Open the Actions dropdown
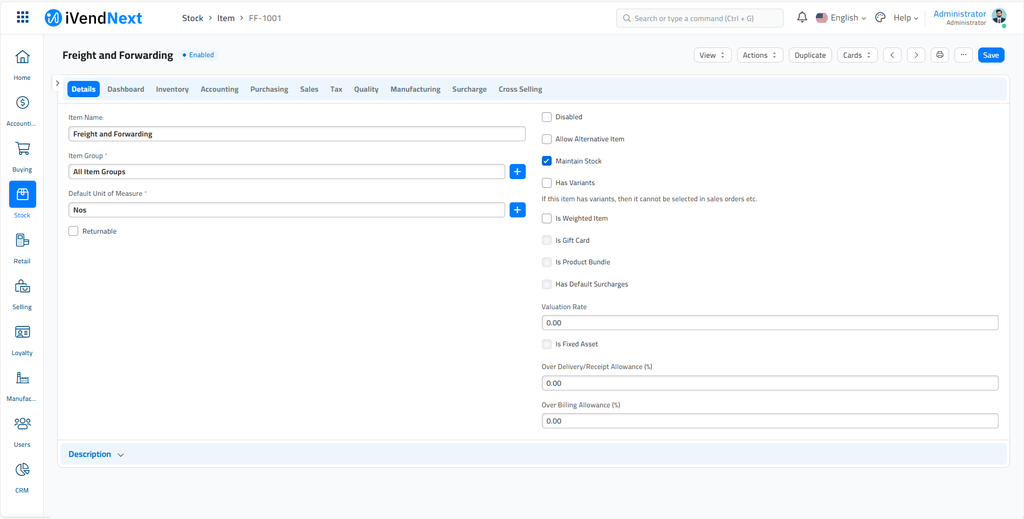The width and height of the screenshot is (1024, 519). point(760,55)
